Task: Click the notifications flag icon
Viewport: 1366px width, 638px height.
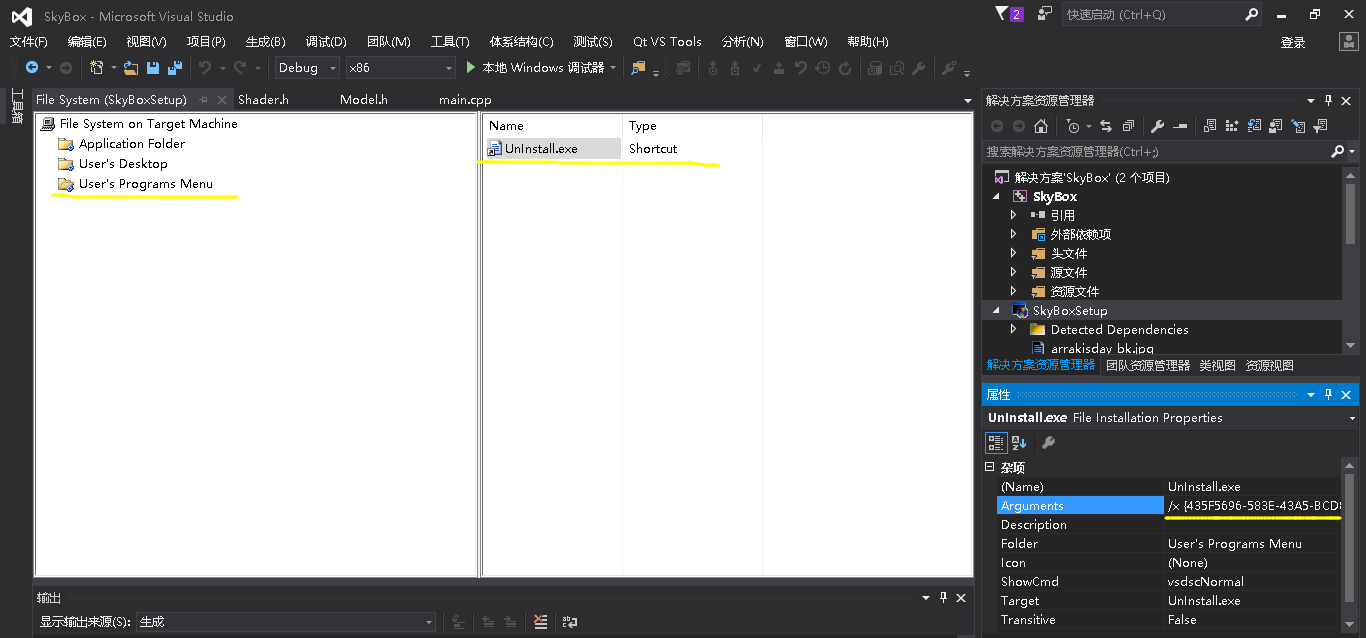Action: click(x=1003, y=14)
